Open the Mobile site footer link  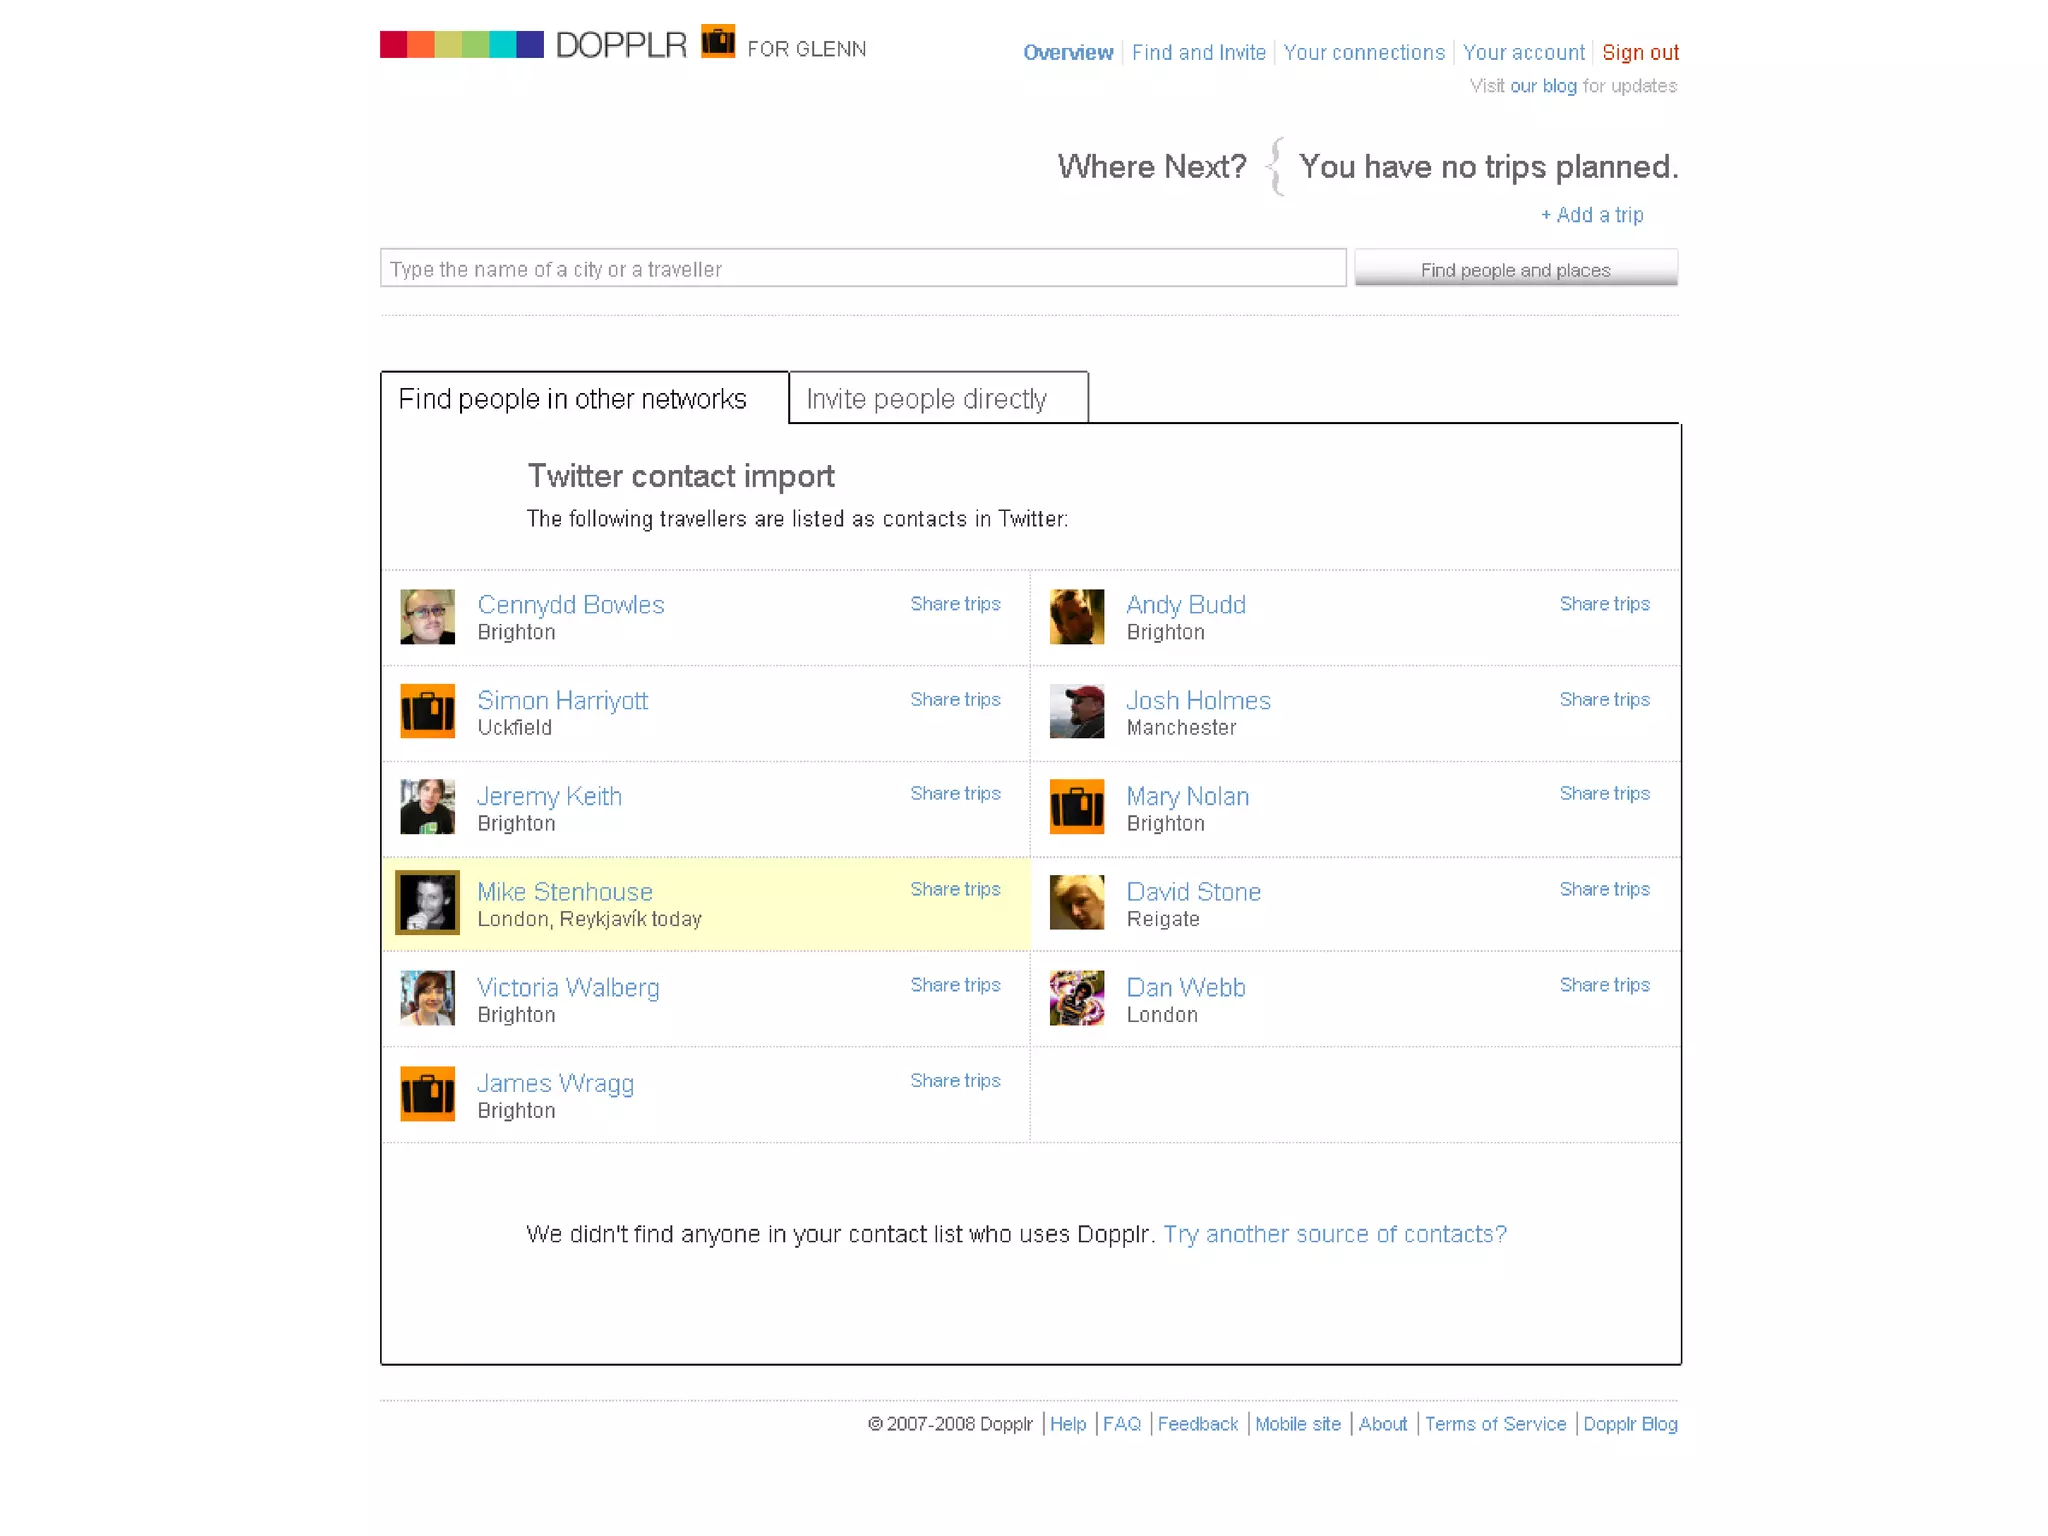1297,1424
